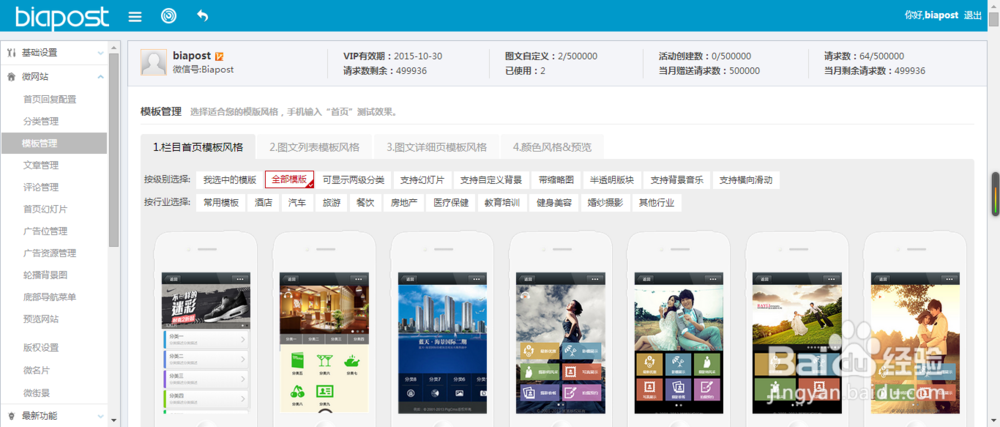
Task: Open 分类管理 in sidebar
Action: pos(41,121)
